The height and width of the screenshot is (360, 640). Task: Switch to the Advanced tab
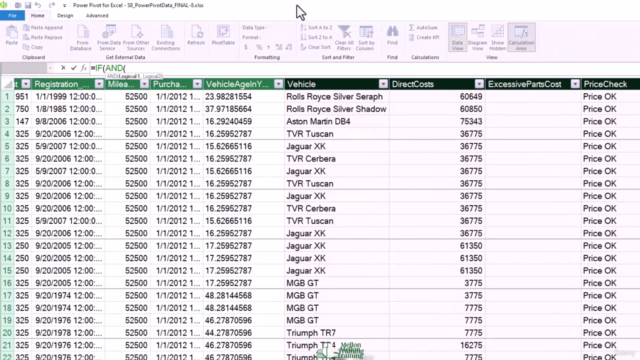pyautogui.click(x=97, y=16)
